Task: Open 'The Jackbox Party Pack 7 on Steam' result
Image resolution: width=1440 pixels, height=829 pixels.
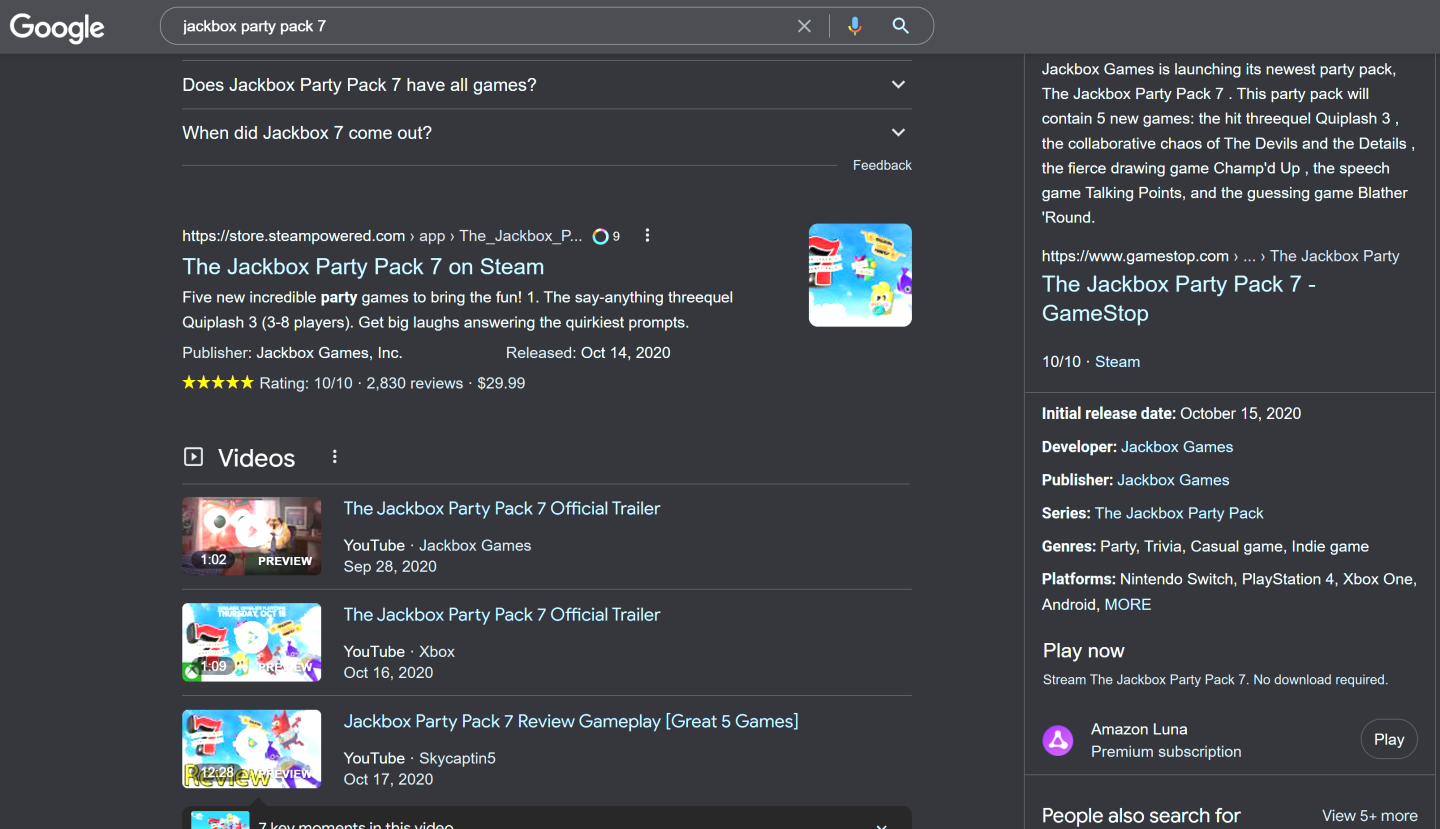Action: coord(362,266)
